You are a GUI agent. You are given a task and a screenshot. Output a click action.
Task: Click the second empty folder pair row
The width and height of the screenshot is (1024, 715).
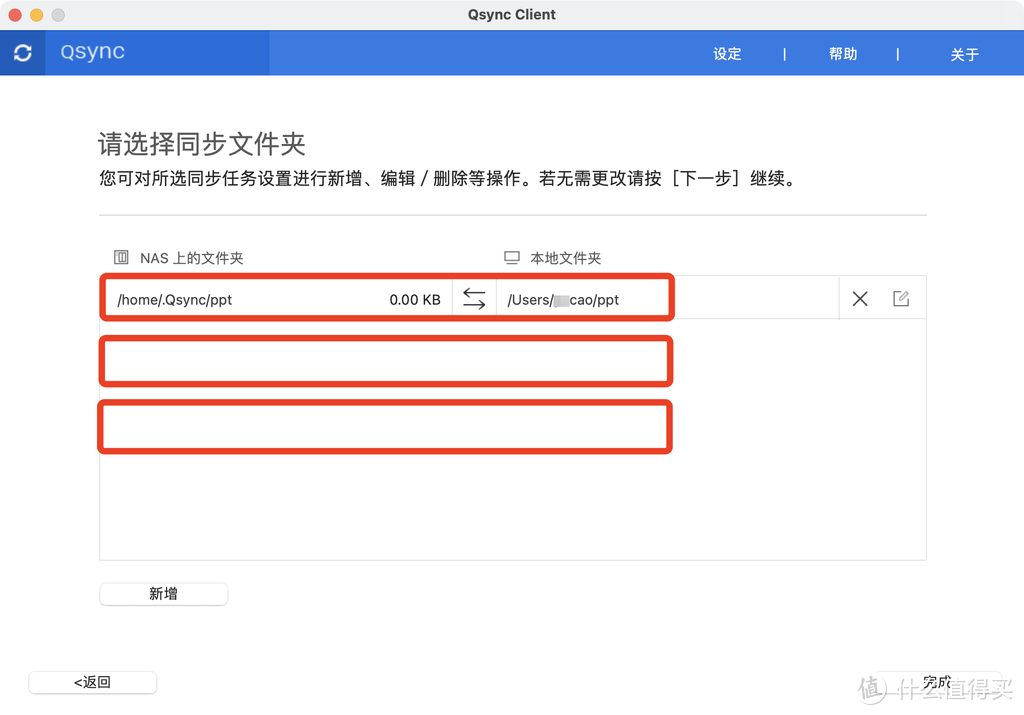386,361
